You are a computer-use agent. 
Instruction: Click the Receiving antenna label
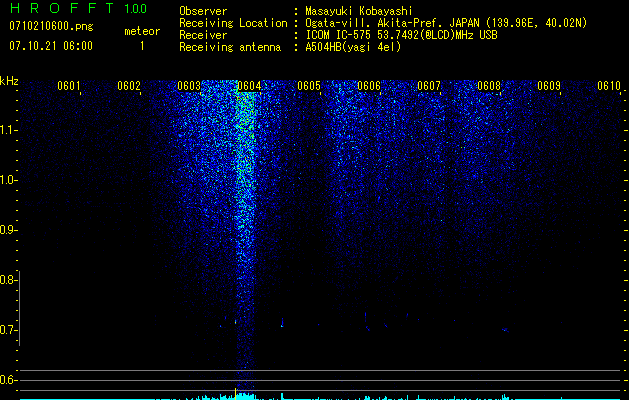point(230,47)
